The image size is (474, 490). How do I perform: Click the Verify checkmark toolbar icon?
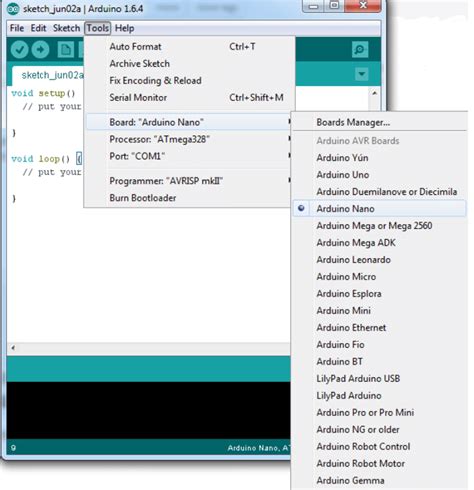[x=19, y=50]
